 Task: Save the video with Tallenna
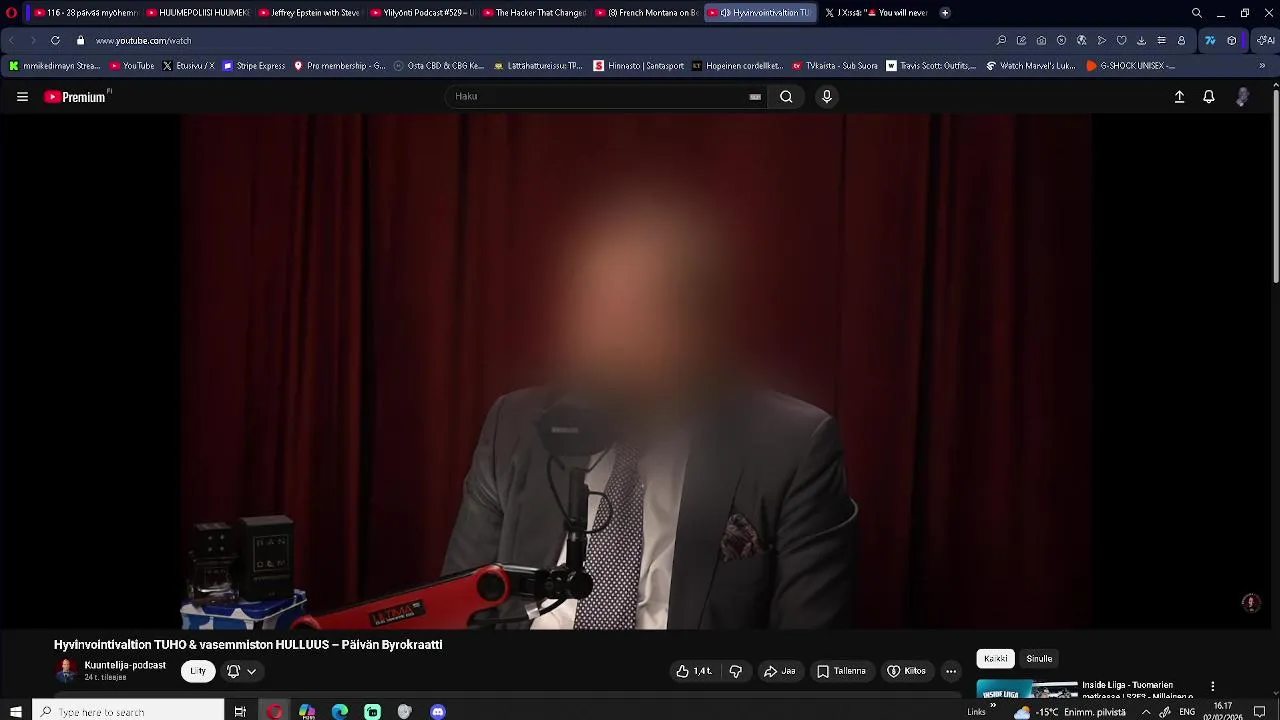tap(841, 671)
